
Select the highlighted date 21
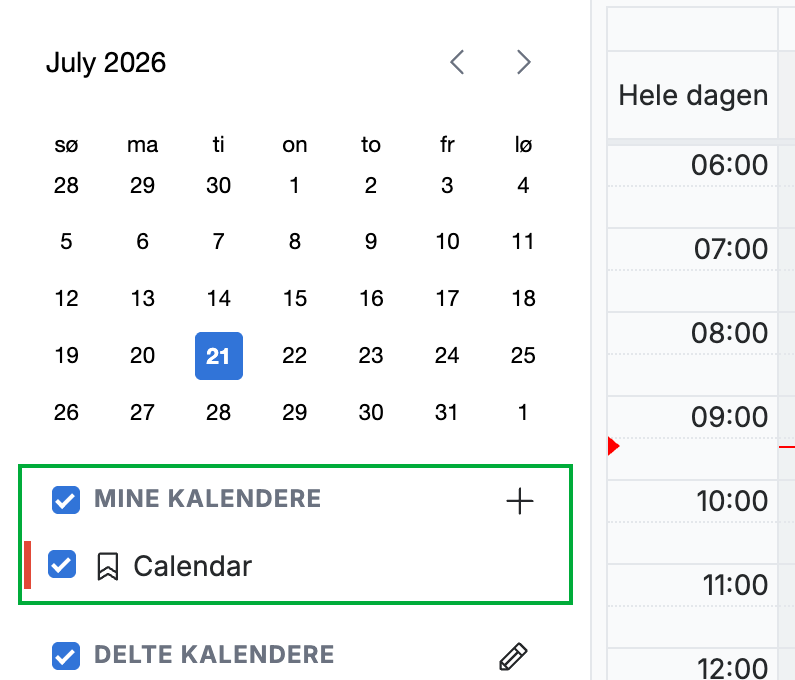point(219,356)
